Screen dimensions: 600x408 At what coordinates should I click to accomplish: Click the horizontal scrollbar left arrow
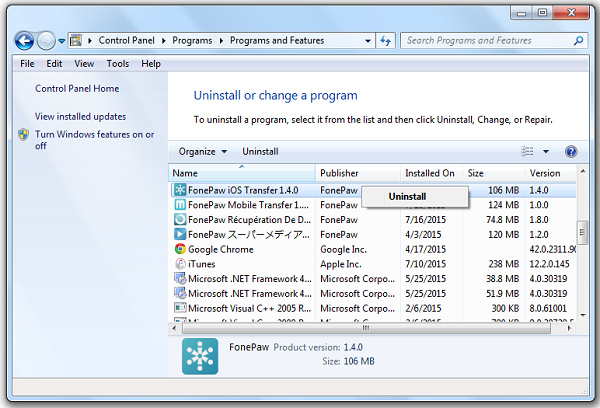coord(174,328)
